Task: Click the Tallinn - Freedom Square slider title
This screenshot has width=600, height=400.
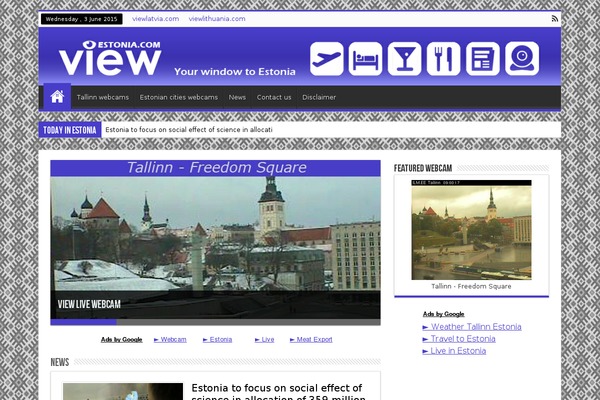Action: (216, 168)
